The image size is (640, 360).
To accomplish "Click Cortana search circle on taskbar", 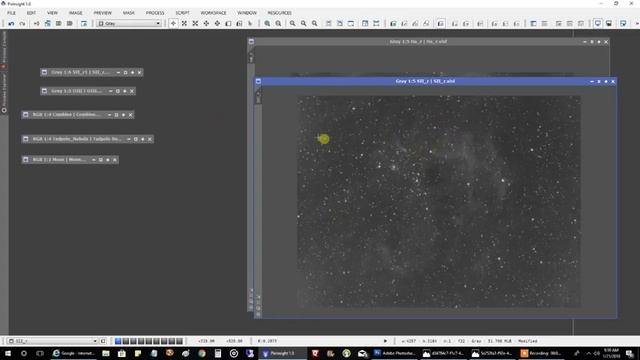I will pyautogui.click(x=24, y=353).
